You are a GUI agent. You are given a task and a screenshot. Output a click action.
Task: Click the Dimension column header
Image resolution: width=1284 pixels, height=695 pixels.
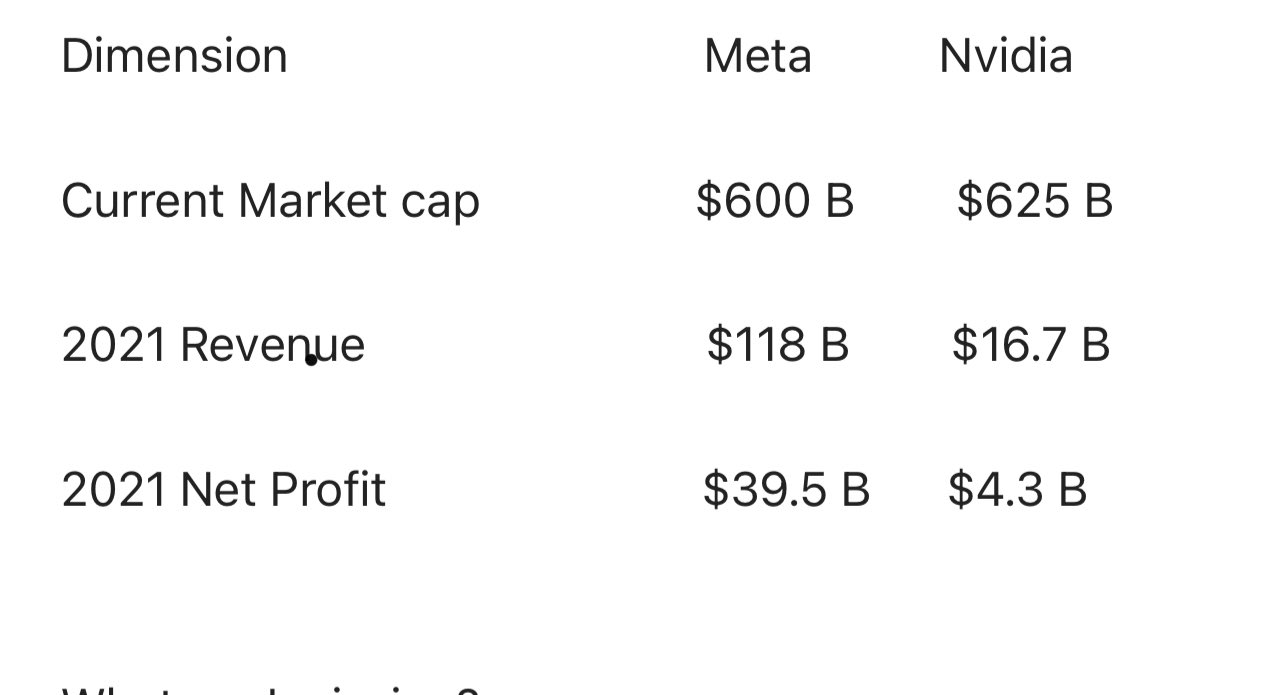[x=174, y=55]
